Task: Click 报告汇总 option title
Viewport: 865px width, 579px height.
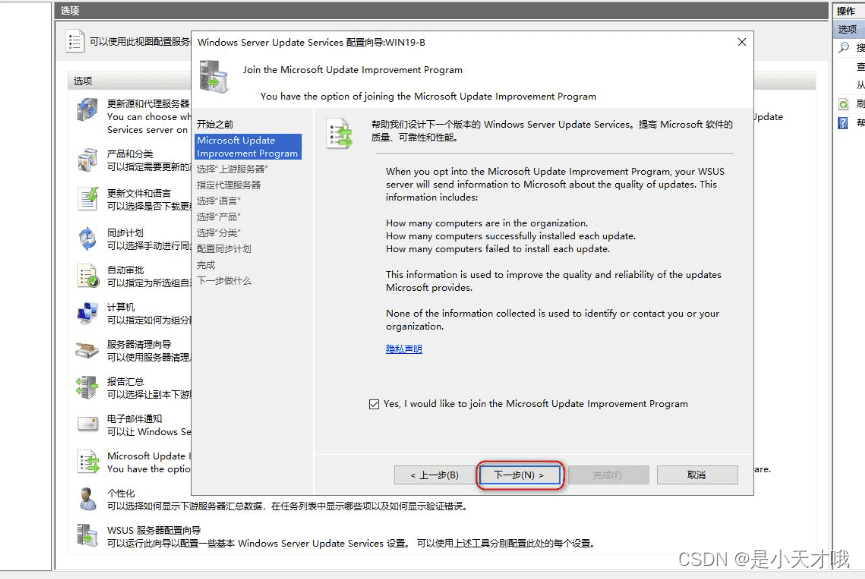Action: click(125, 382)
